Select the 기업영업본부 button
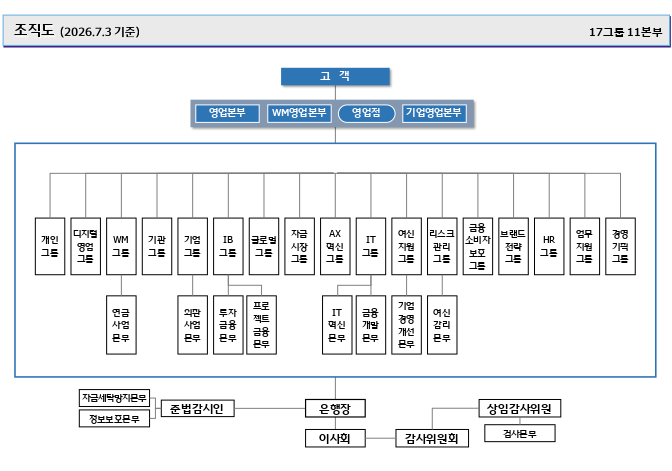672x471 pixels. (x=434, y=113)
